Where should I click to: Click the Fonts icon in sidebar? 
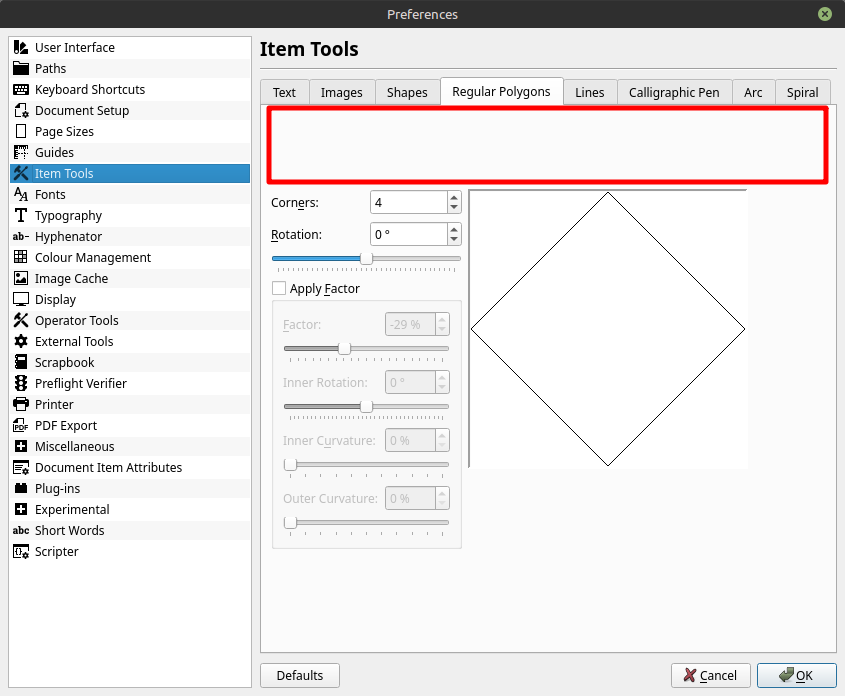[21, 195]
